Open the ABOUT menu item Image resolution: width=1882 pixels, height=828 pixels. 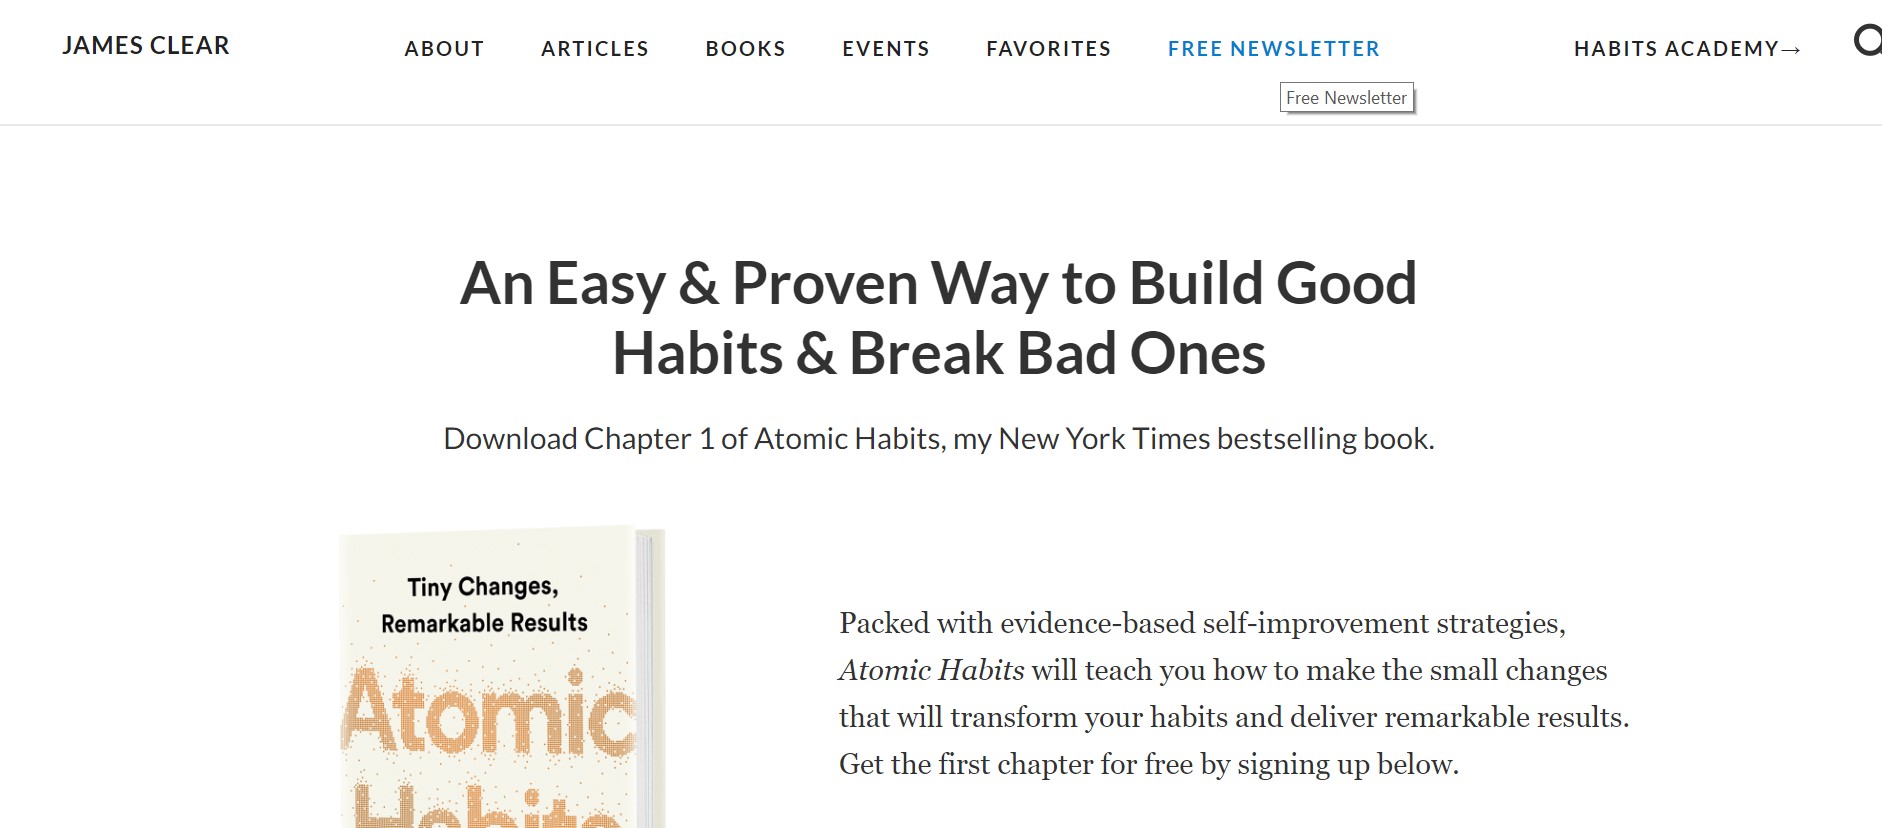point(444,48)
